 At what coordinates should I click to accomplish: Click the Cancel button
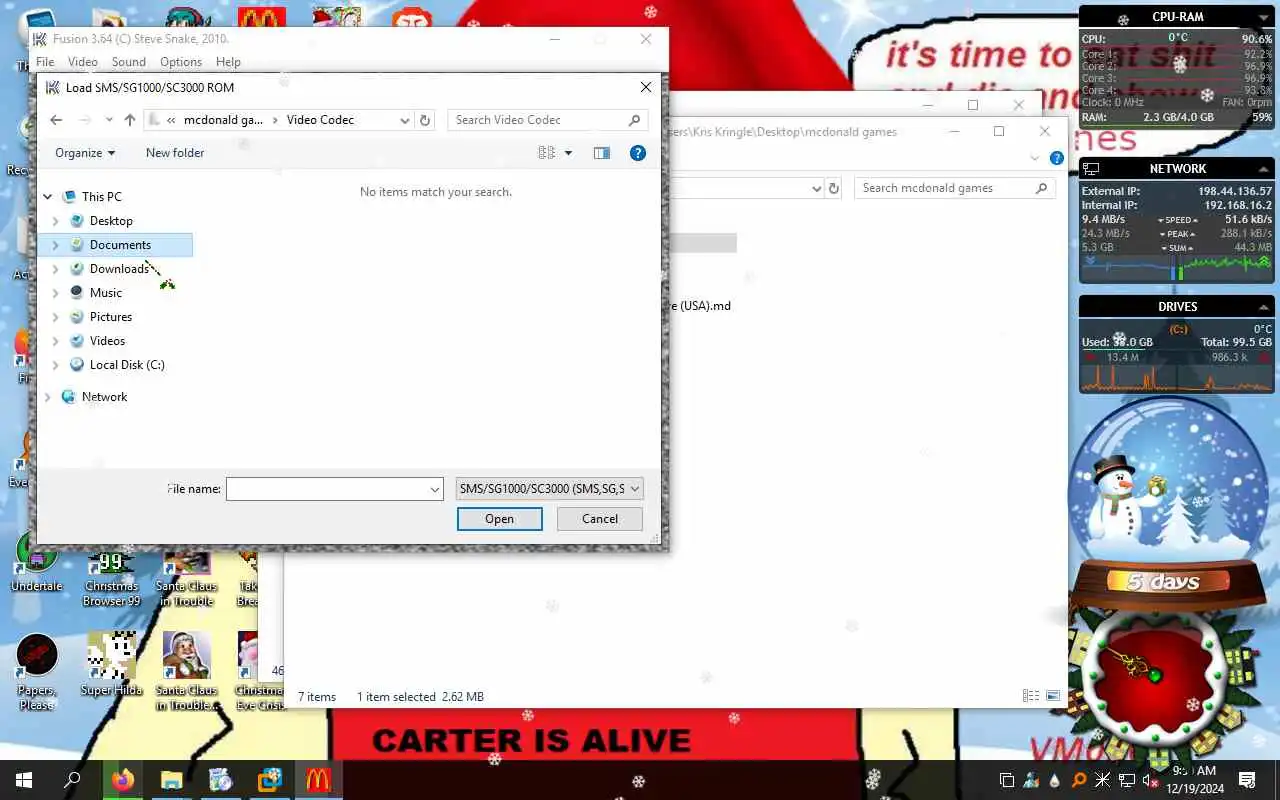(x=600, y=519)
